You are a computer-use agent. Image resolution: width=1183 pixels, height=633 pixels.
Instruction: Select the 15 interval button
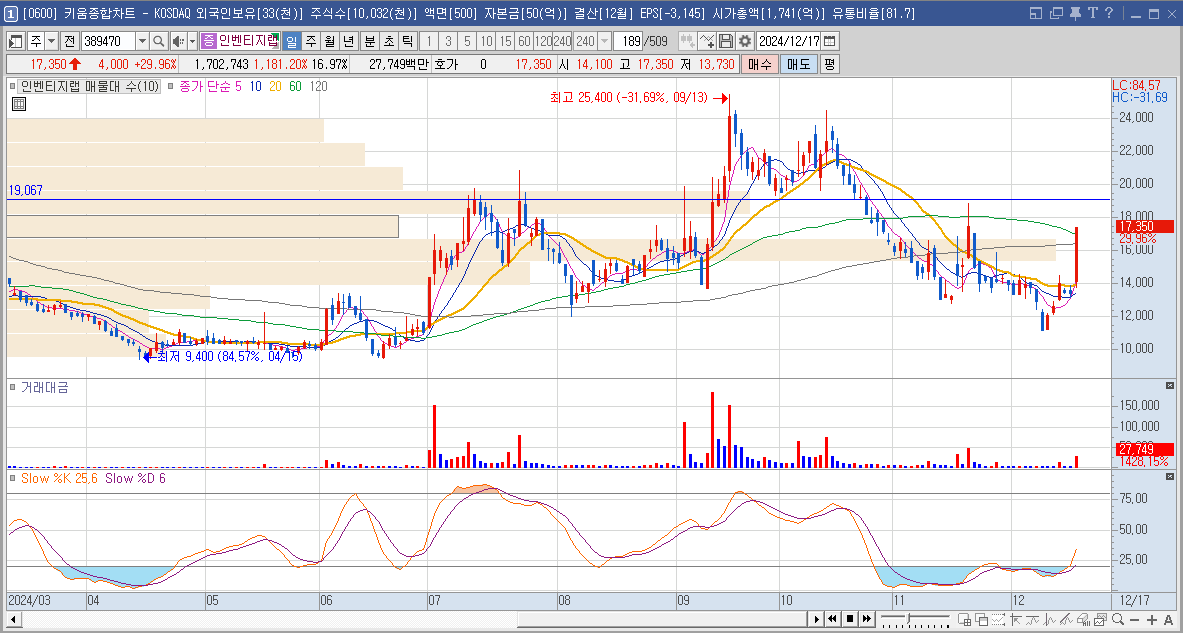505,41
